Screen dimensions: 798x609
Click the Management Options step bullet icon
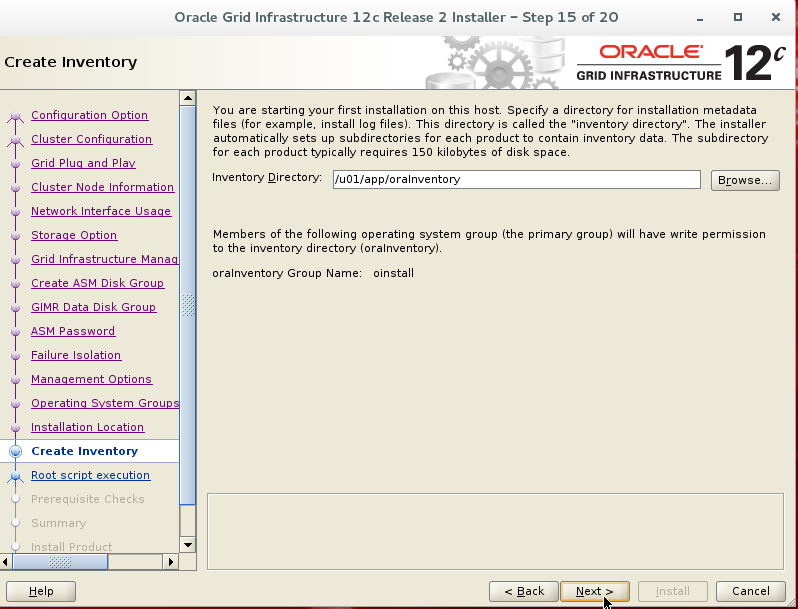click(15, 380)
